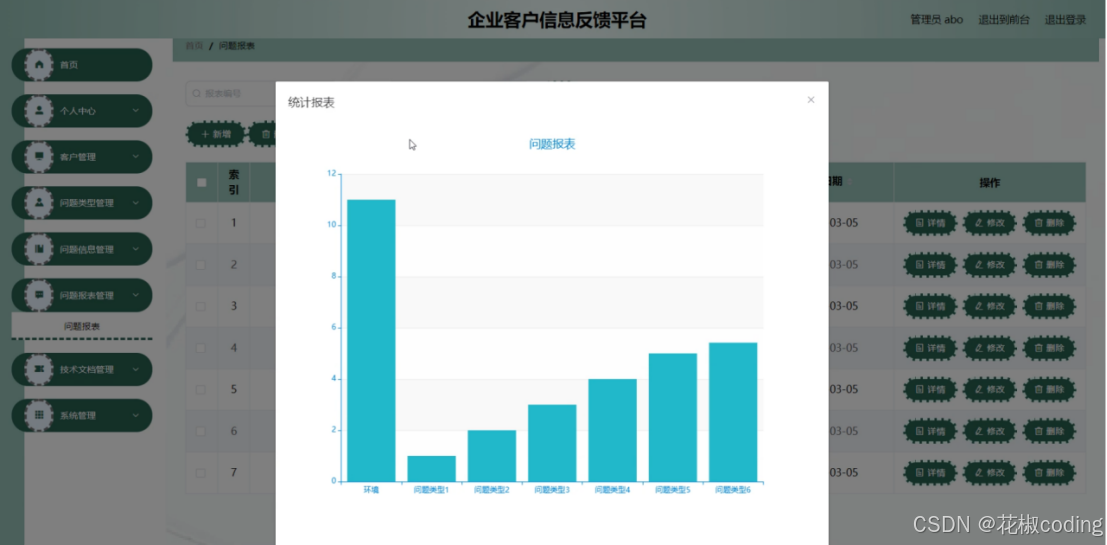
Task: Expand the 技术文档管理 menu chevron
Action: pos(136,369)
